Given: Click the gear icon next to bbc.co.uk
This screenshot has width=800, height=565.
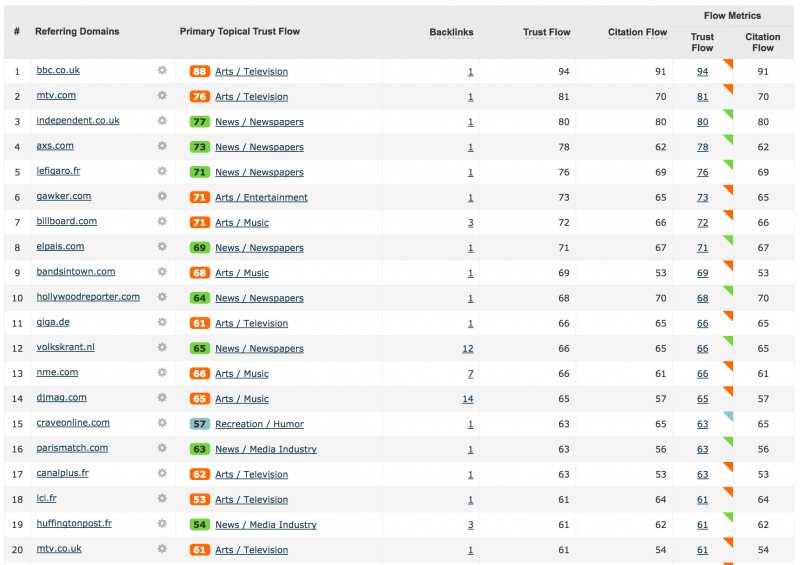Looking at the screenshot, I should click(x=162, y=70).
